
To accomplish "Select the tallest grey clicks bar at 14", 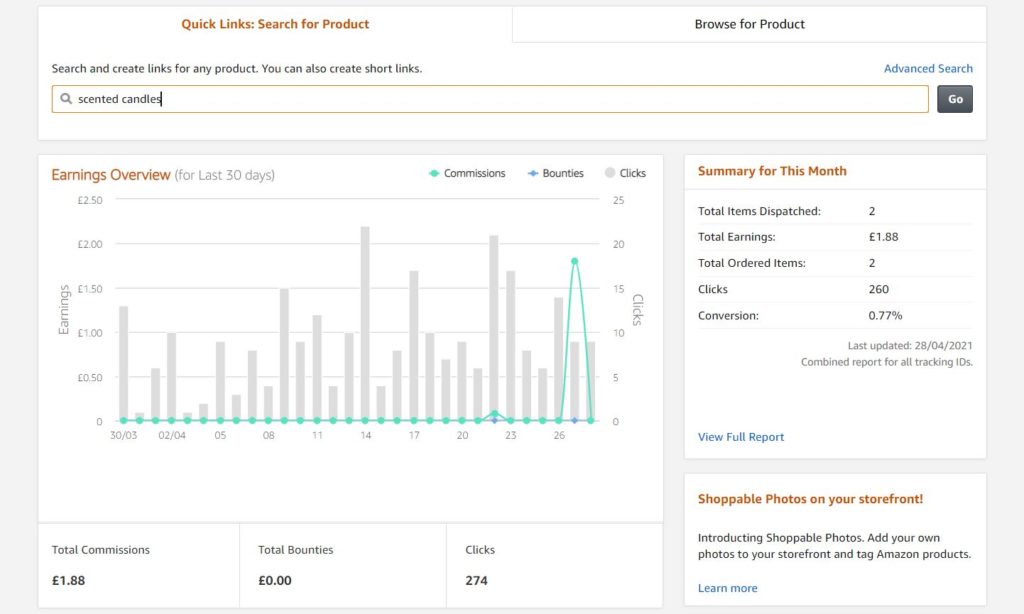I will click(x=365, y=320).
